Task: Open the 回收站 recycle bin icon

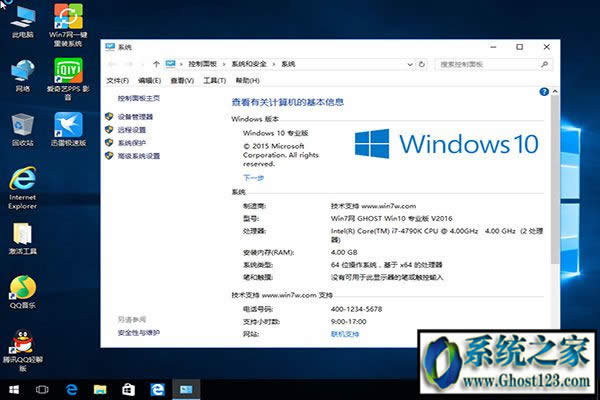Action: click(x=21, y=126)
